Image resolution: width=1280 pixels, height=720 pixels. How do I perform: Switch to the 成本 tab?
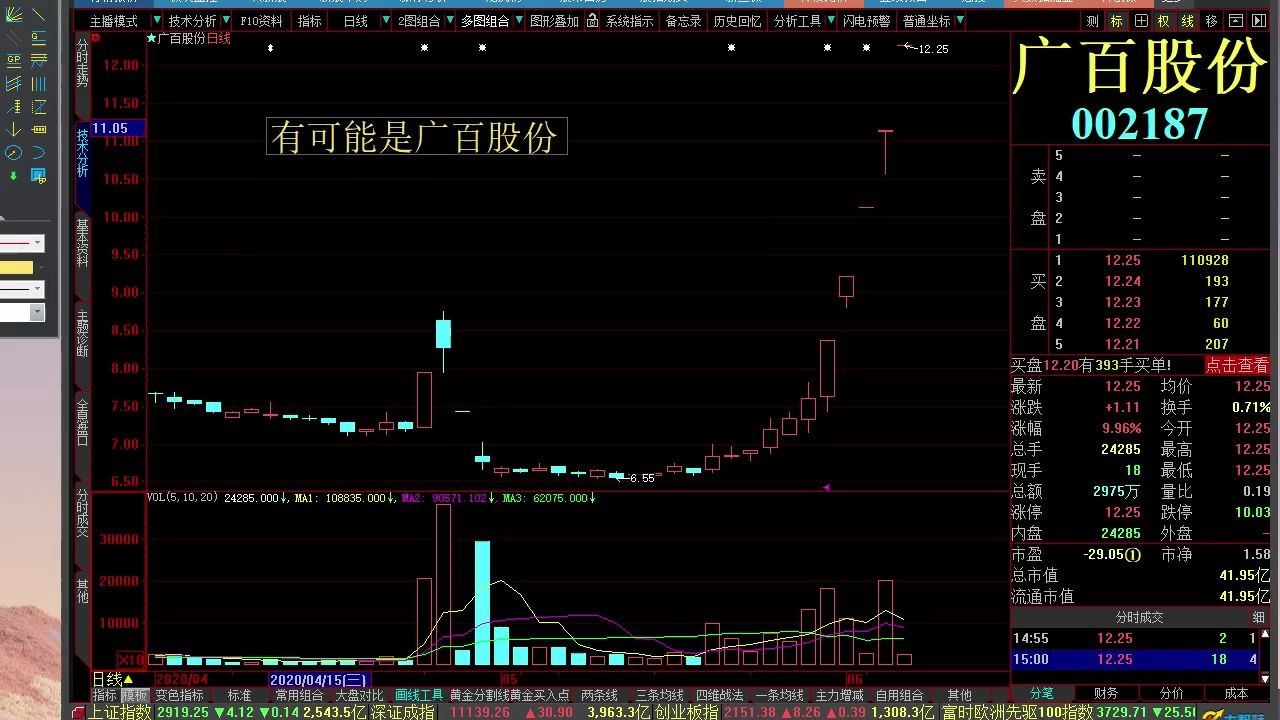(x=1236, y=693)
